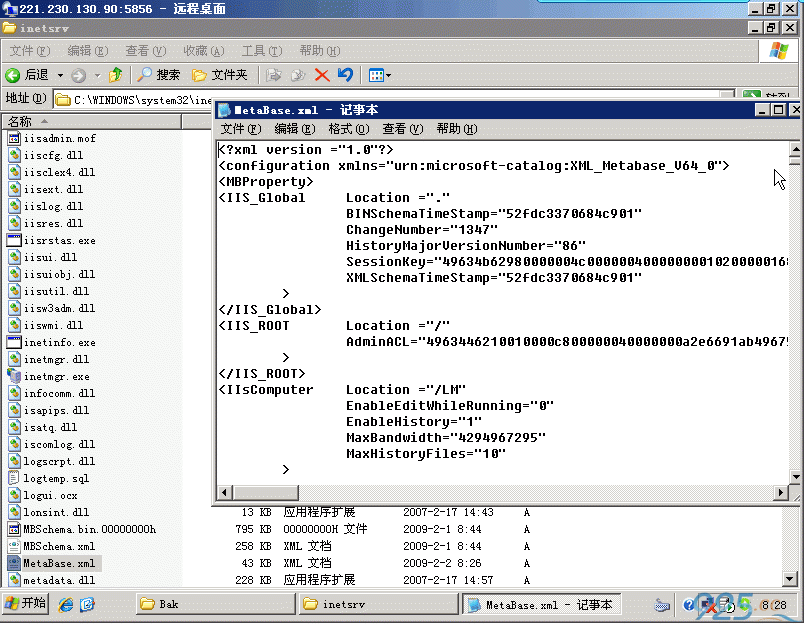Click the Back arrow icon in Explorer
This screenshot has height=627, width=808.
point(13,76)
